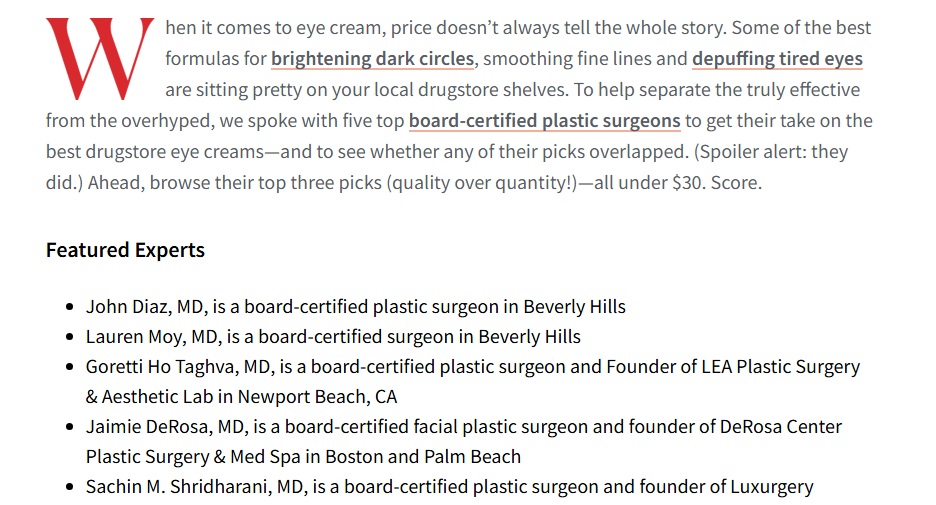
Task: Click the bullet point beside Lauren Moy
Action: pyautogui.click(x=69, y=338)
